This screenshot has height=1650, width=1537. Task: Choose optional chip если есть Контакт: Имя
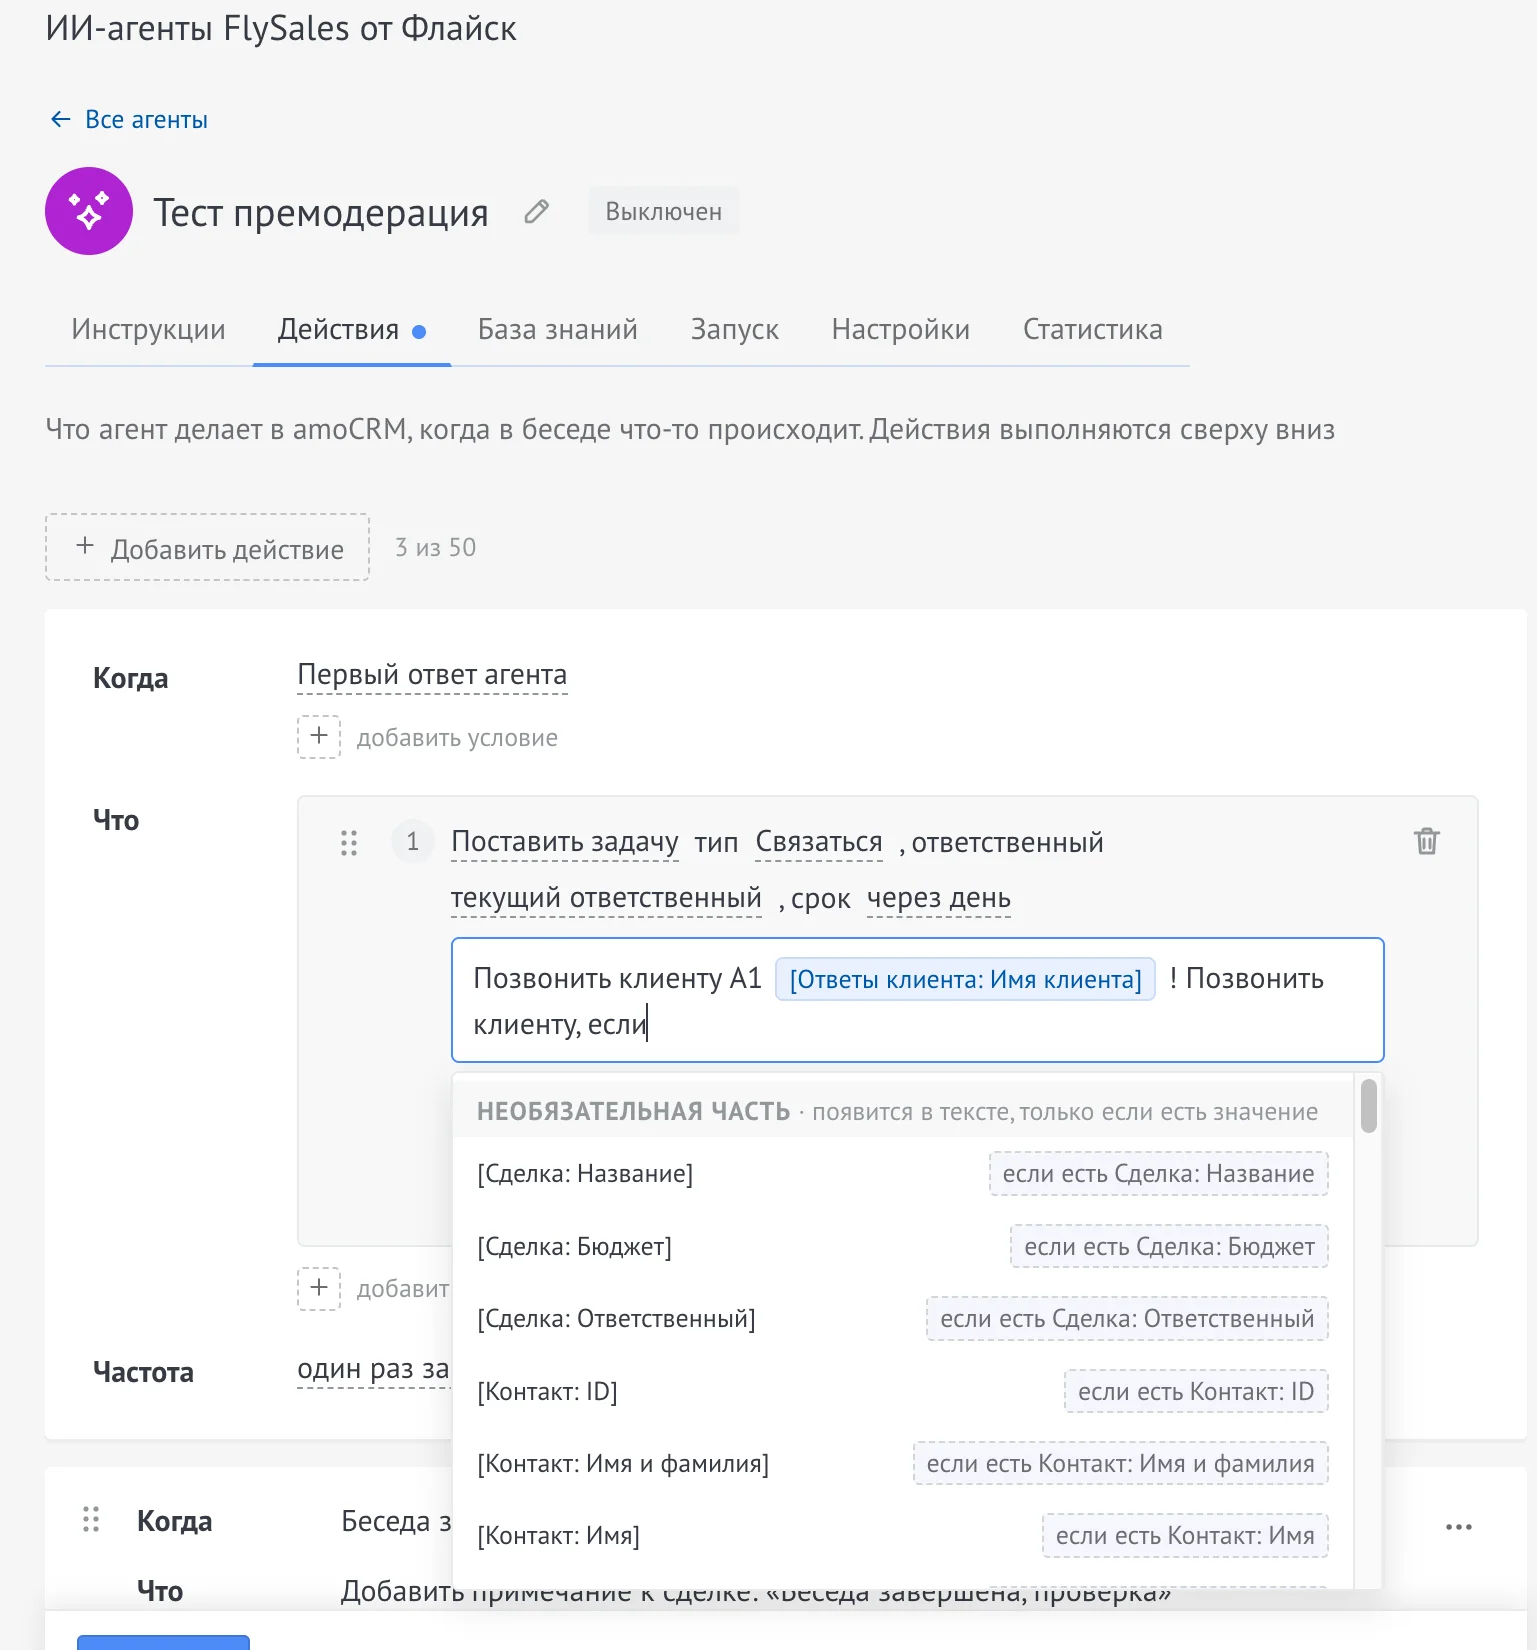(x=1186, y=1535)
